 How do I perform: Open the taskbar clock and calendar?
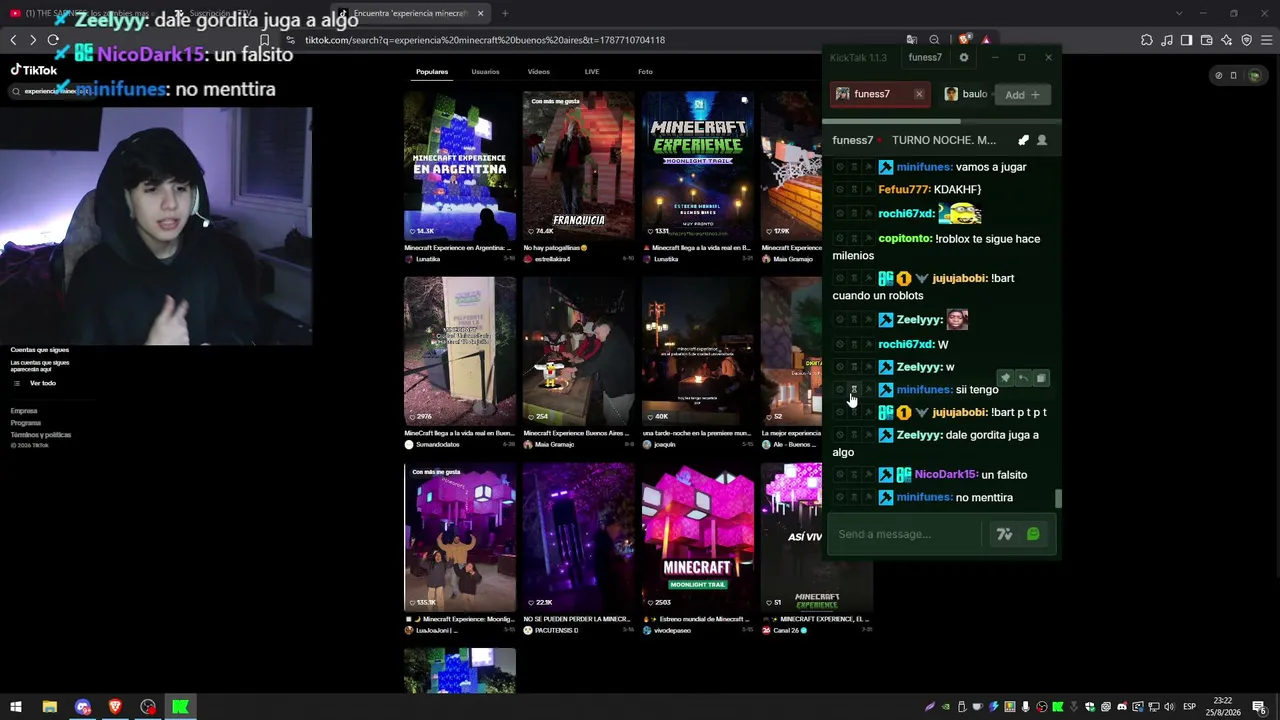1223,707
